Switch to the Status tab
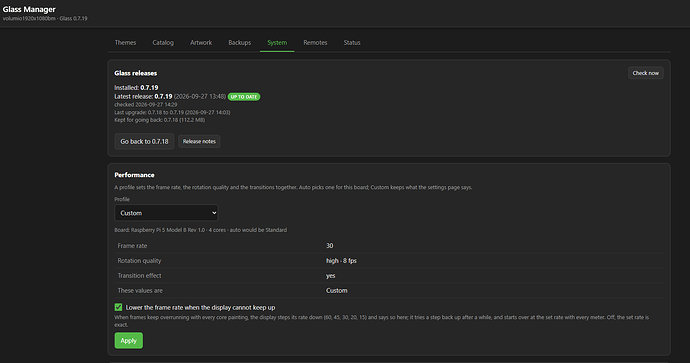Image resolution: width=690 pixels, height=363 pixels. coord(352,43)
